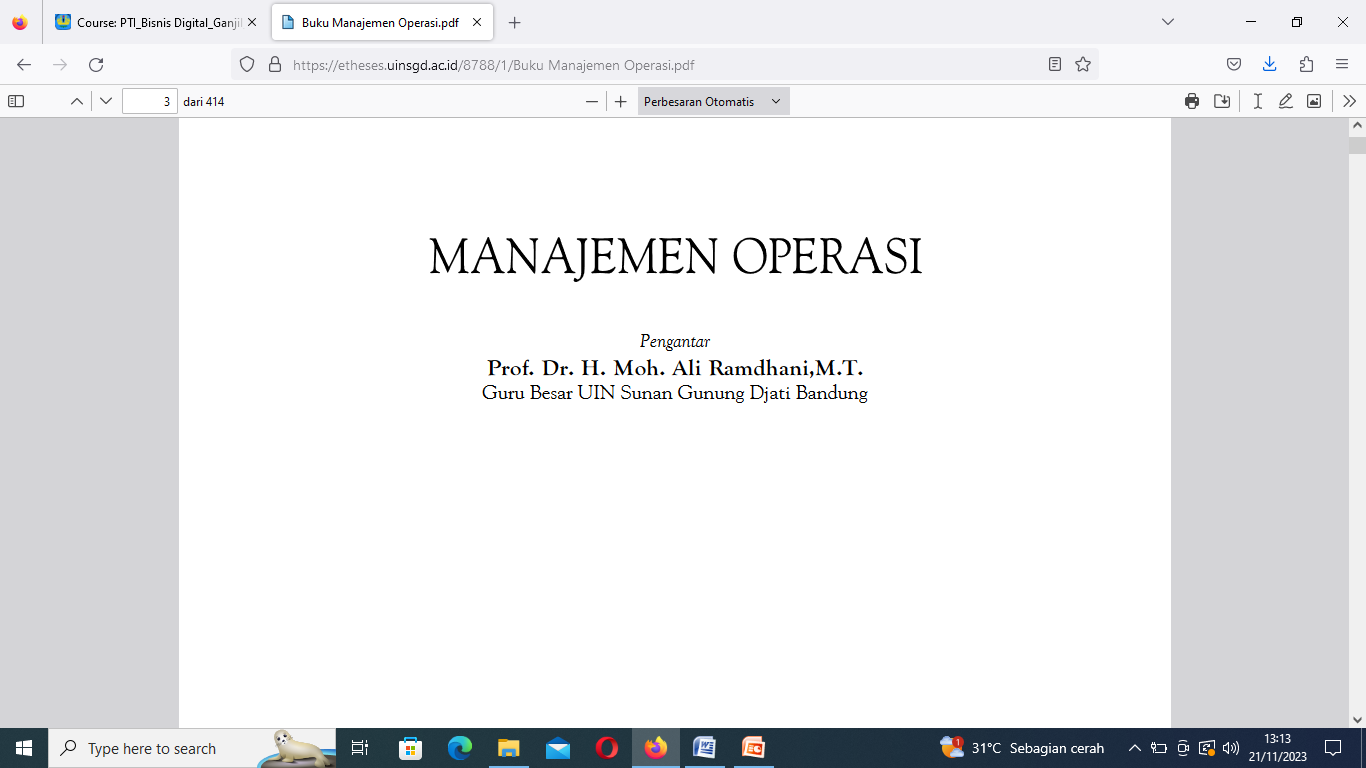Open a new browser tab
Image resolution: width=1366 pixels, height=768 pixels.
coord(515,22)
